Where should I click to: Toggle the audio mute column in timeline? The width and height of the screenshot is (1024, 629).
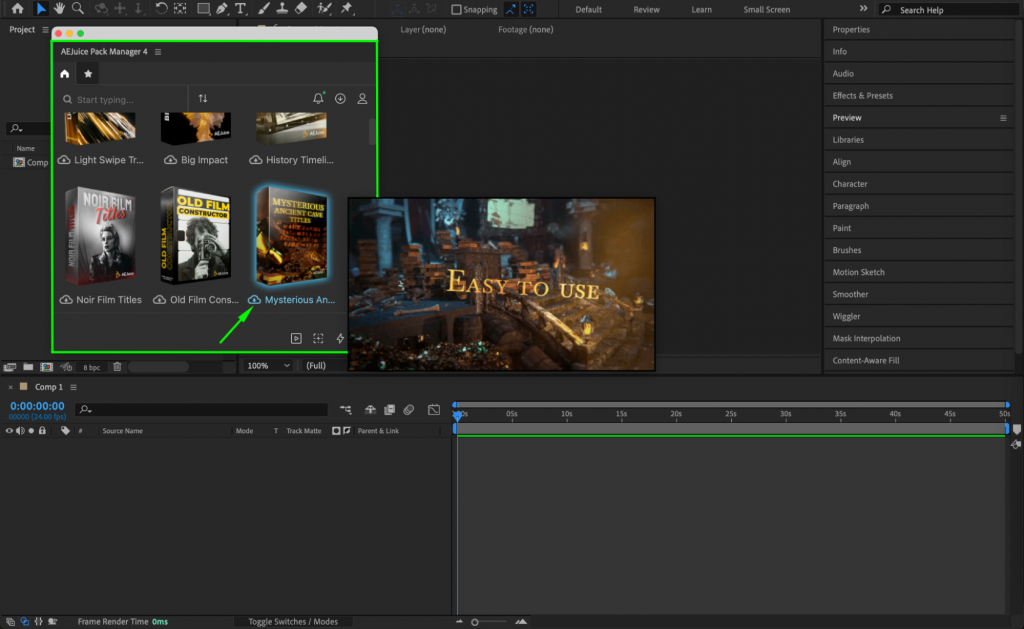pyautogui.click(x=20, y=430)
